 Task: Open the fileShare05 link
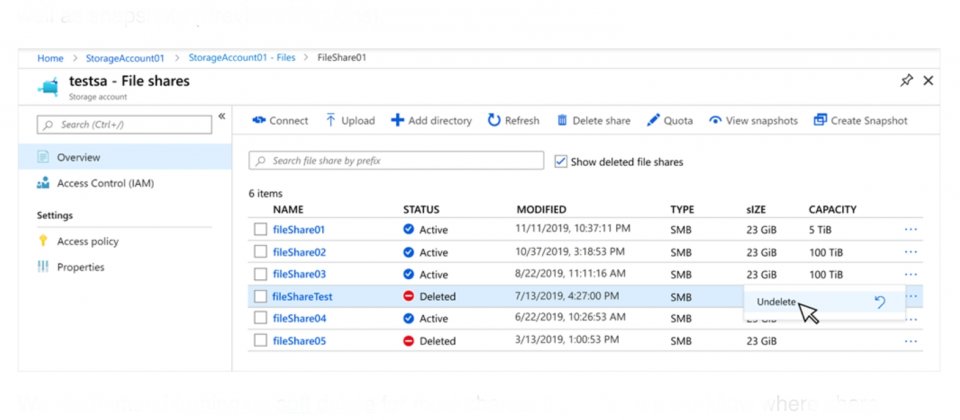(299, 341)
